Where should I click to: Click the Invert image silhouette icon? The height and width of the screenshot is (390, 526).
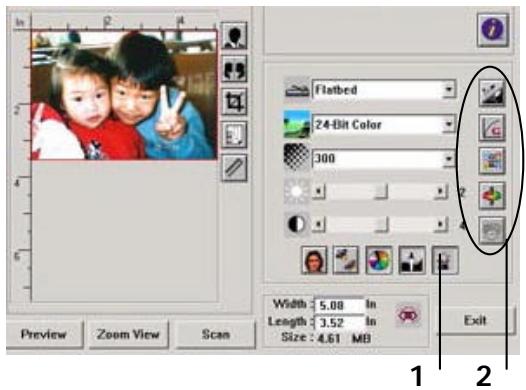tap(234, 36)
